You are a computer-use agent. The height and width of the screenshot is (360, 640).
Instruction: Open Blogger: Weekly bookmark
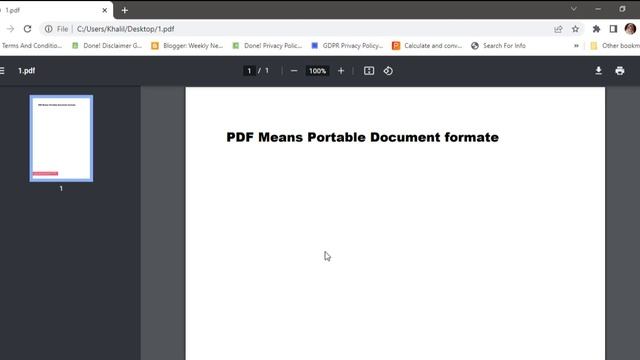(187, 46)
